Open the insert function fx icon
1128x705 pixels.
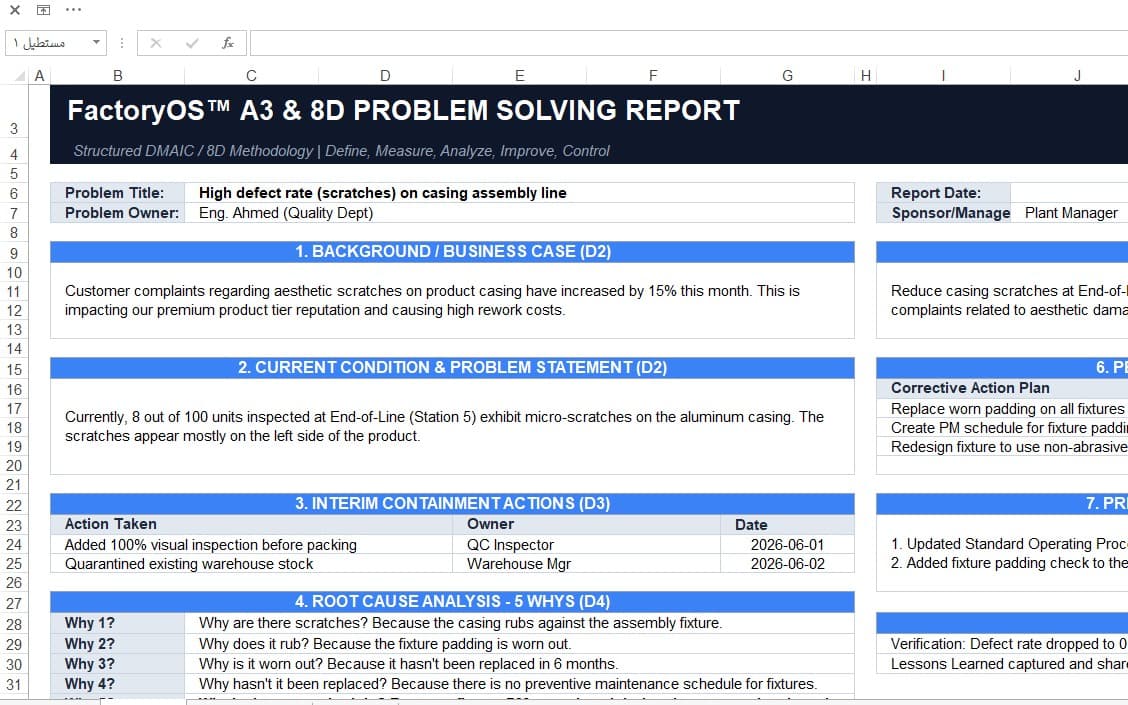coord(228,43)
